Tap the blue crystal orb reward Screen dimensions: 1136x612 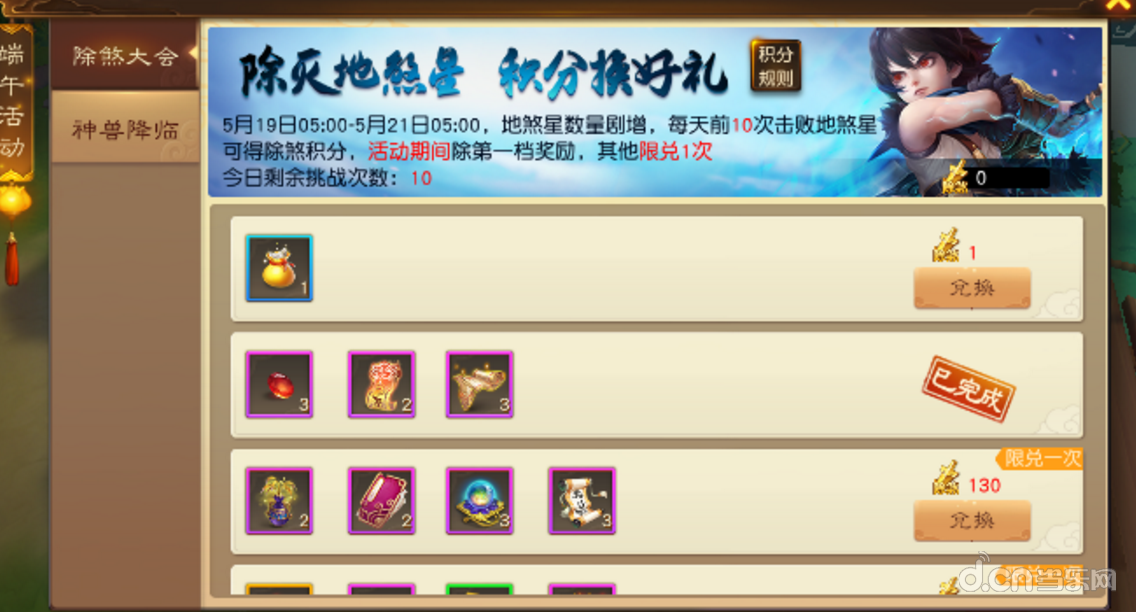coord(480,501)
